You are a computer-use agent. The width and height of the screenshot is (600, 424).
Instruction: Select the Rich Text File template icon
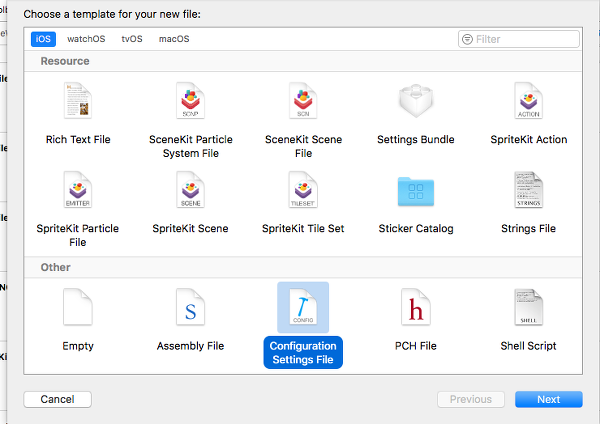78,101
